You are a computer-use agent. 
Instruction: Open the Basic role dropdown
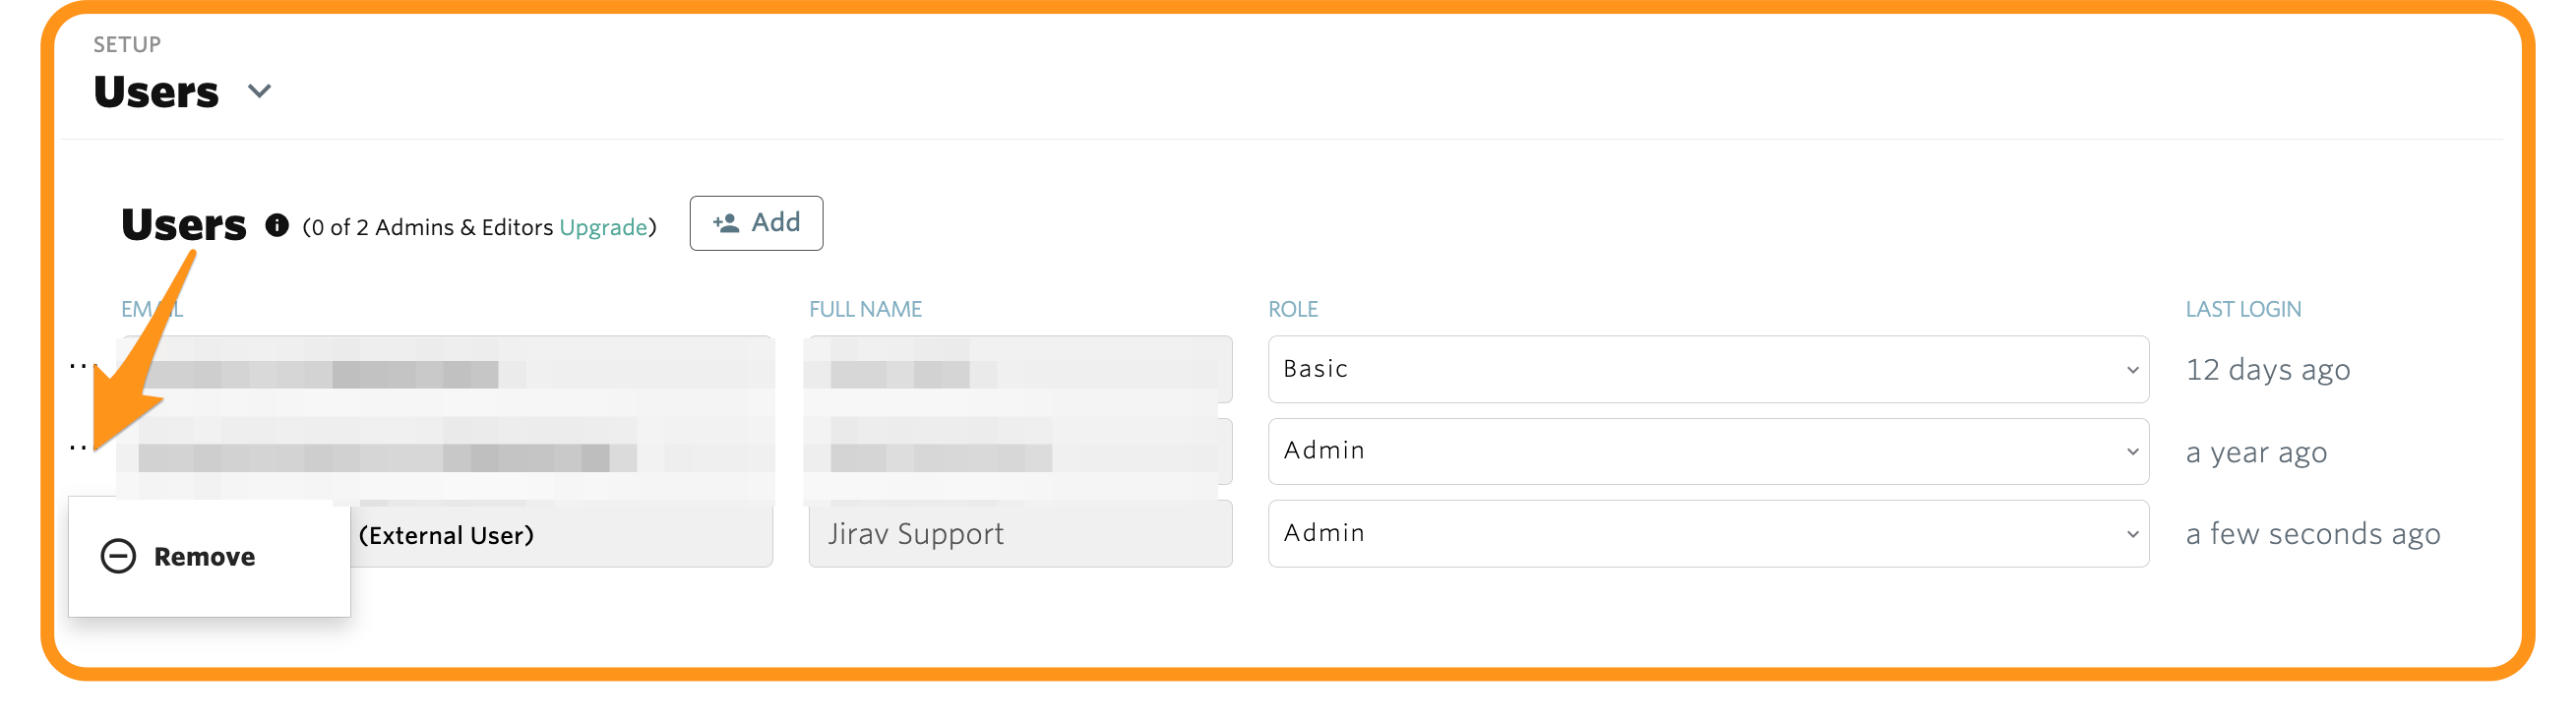point(1708,369)
